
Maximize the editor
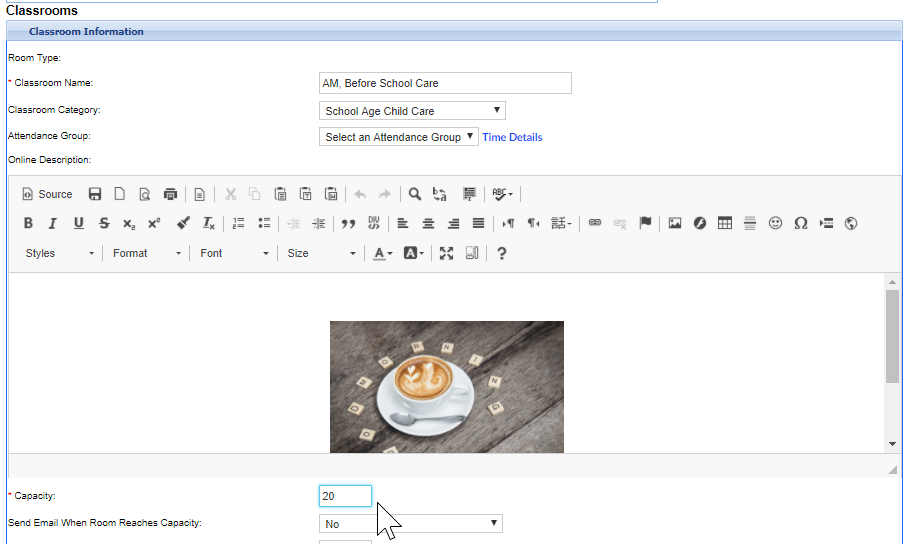[446, 253]
